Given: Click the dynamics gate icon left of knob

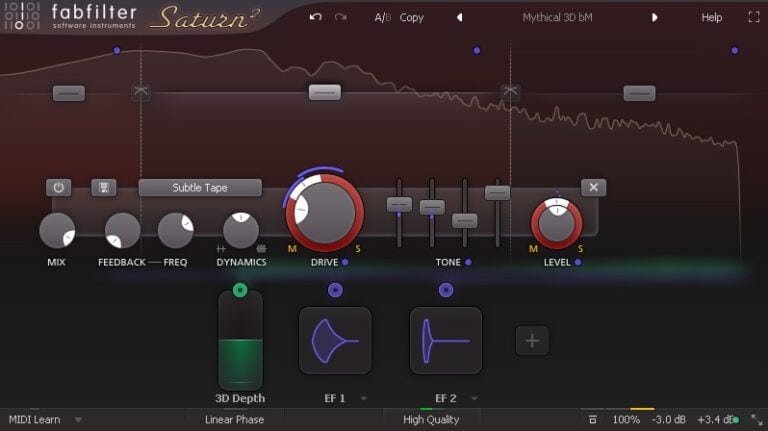Looking at the screenshot, I should tap(221, 249).
